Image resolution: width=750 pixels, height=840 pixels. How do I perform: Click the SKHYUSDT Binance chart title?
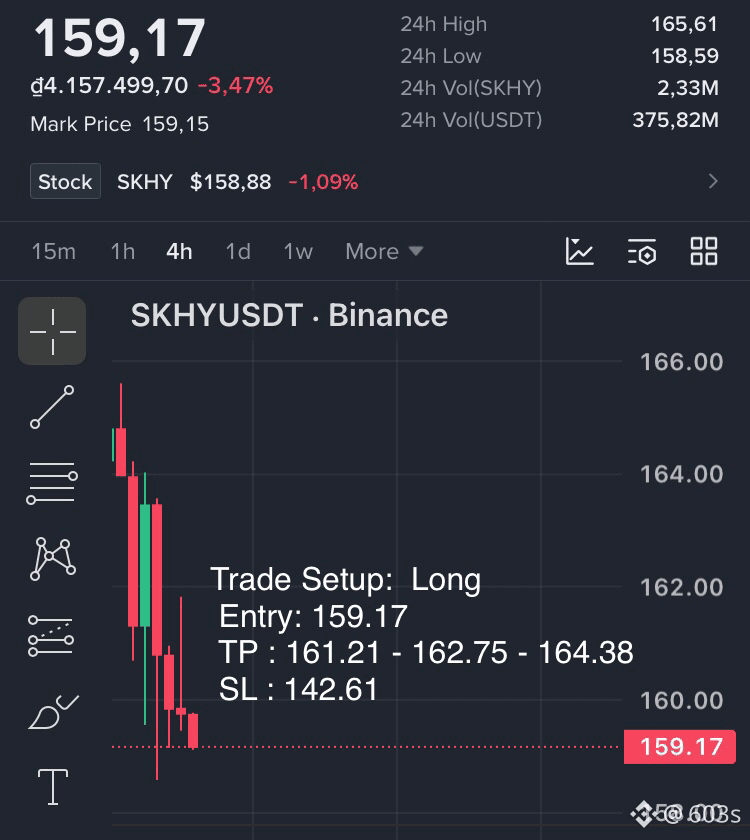coord(289,315)
